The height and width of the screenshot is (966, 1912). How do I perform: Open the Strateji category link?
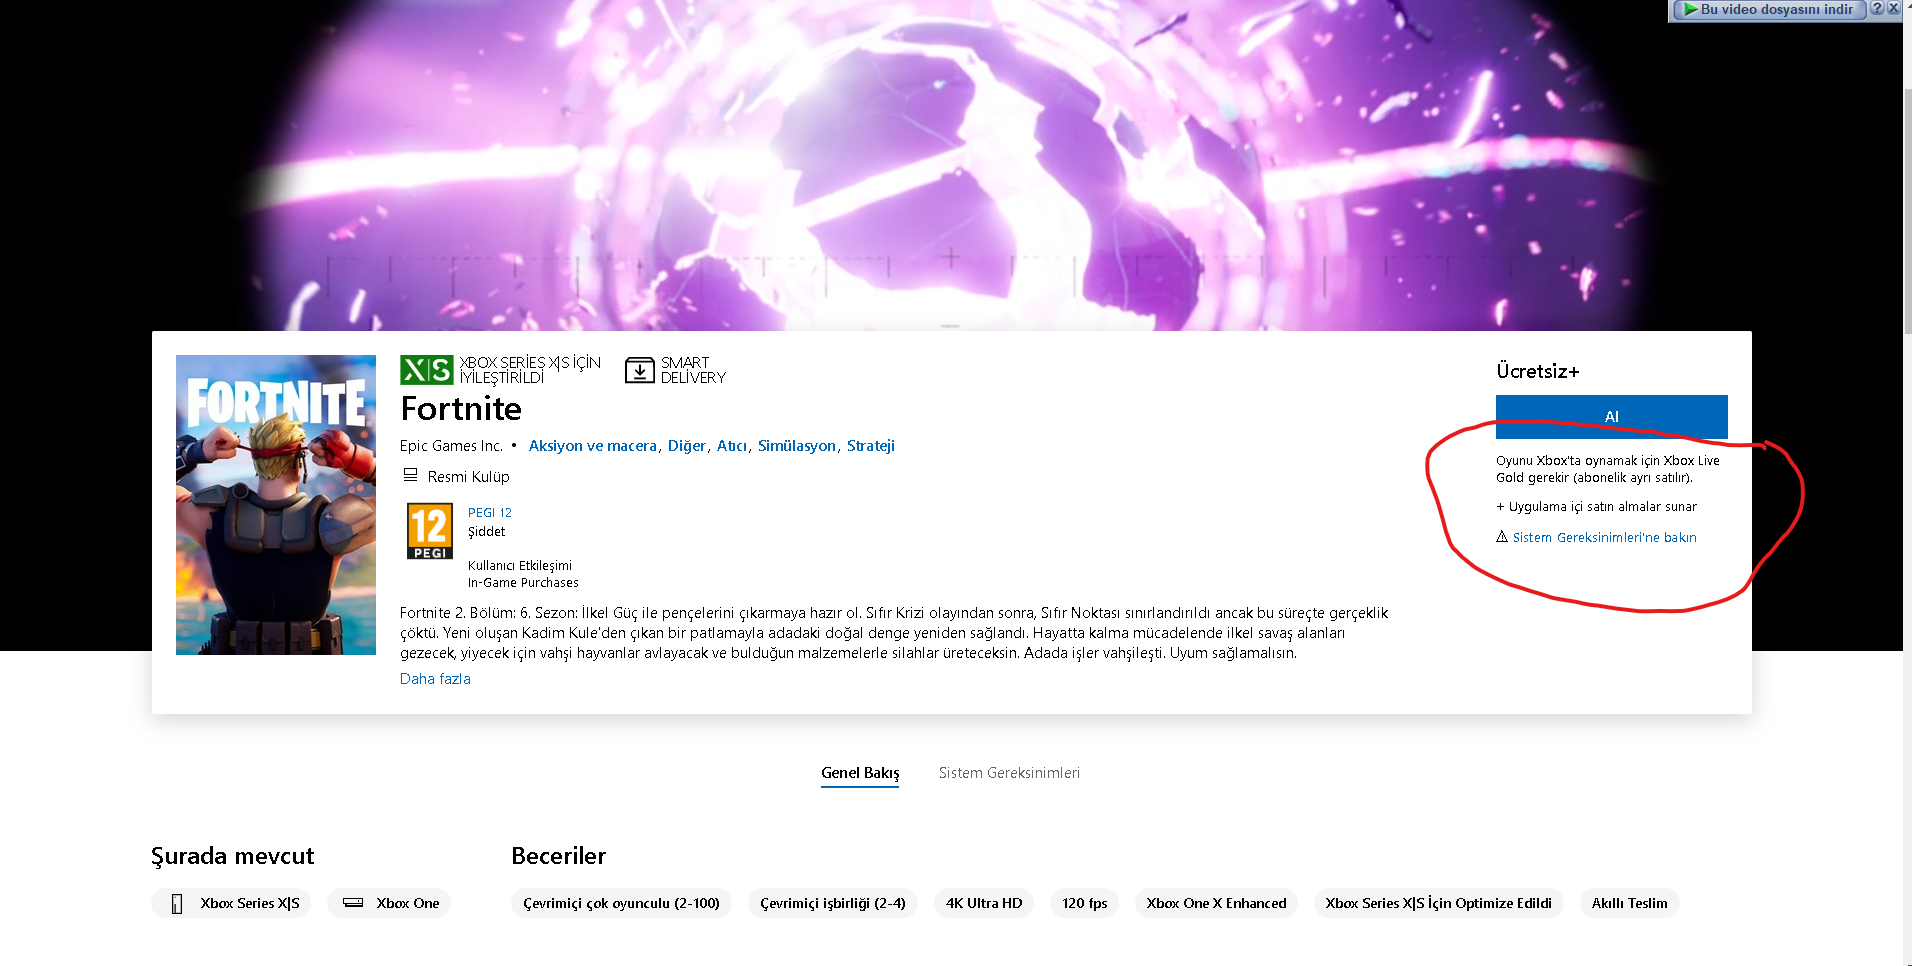(871, 446)
